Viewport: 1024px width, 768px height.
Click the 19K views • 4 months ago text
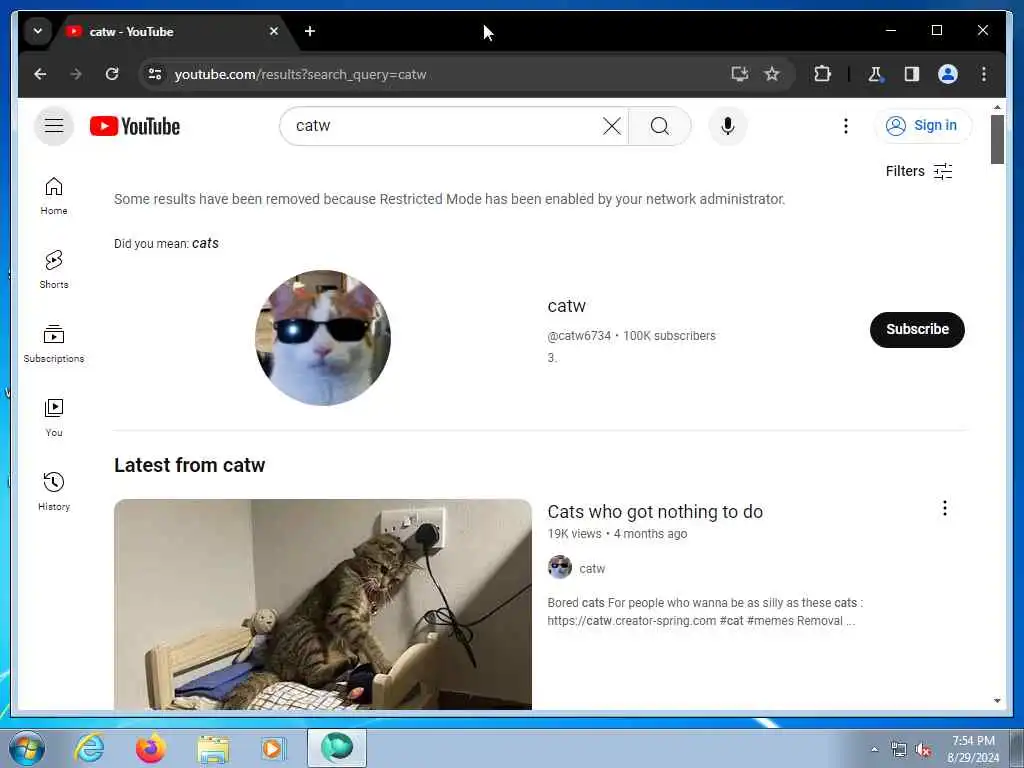coord(617,534)
